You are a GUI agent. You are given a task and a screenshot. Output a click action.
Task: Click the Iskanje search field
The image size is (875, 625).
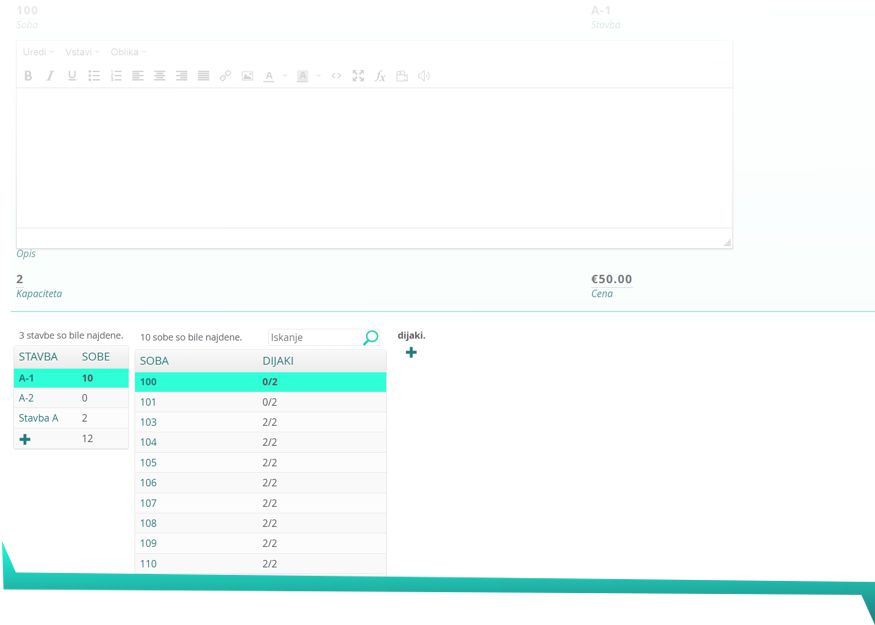(313, 338)
